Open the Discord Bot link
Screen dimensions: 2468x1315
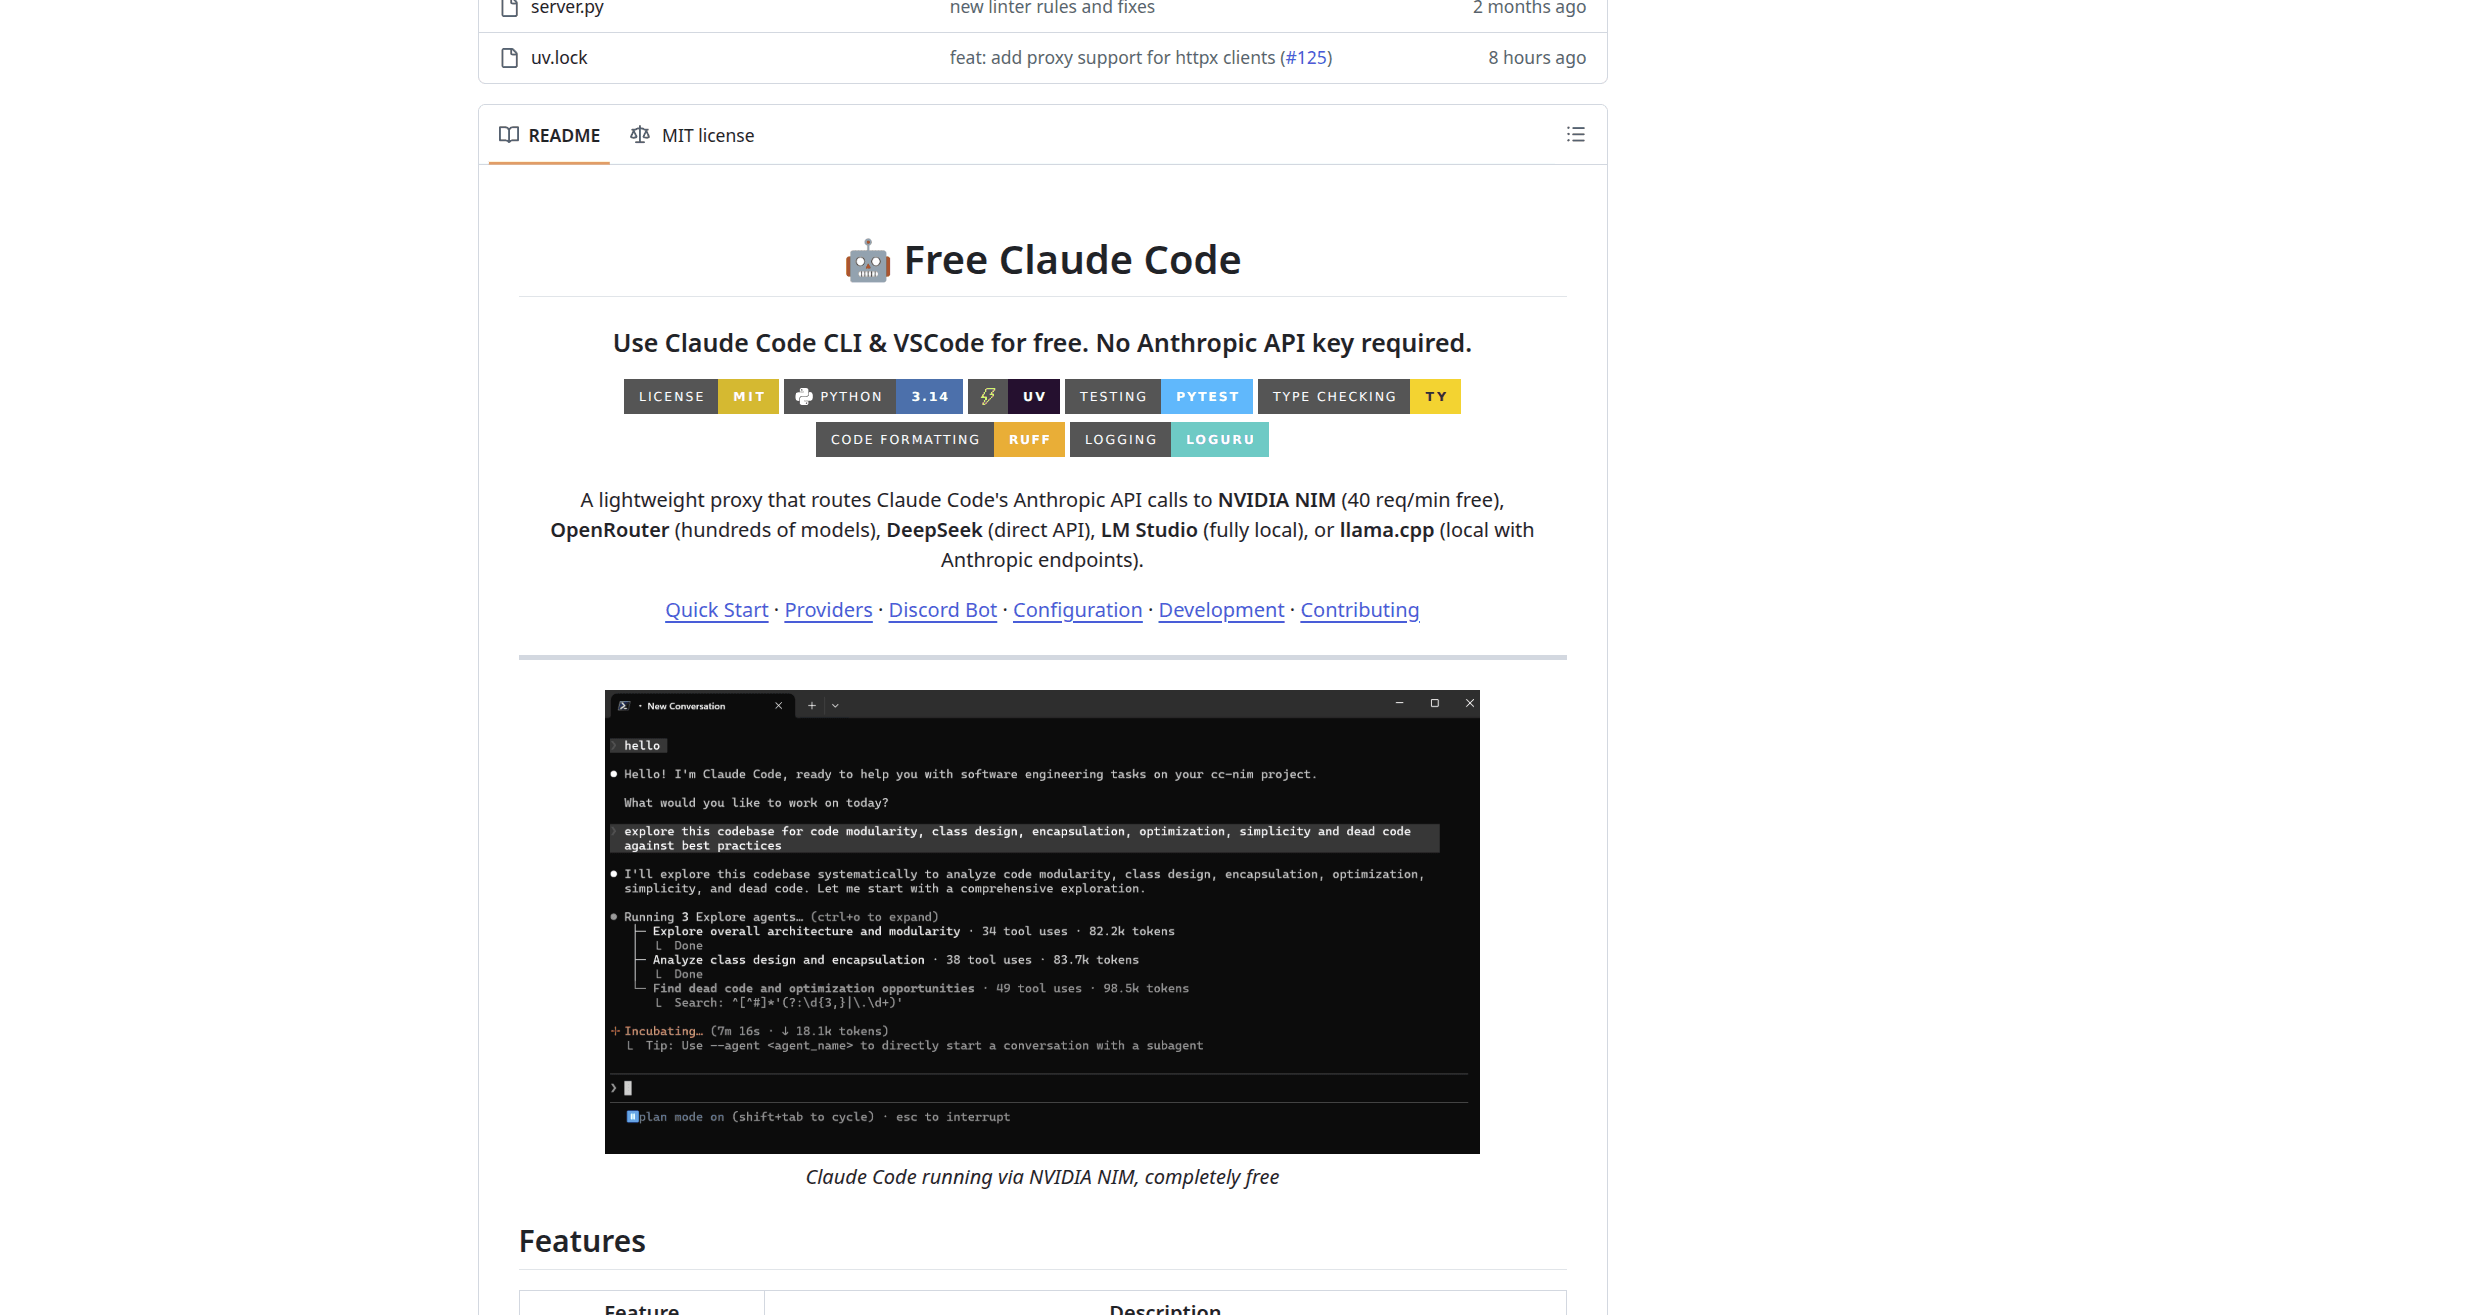click(x=942, y=610)
